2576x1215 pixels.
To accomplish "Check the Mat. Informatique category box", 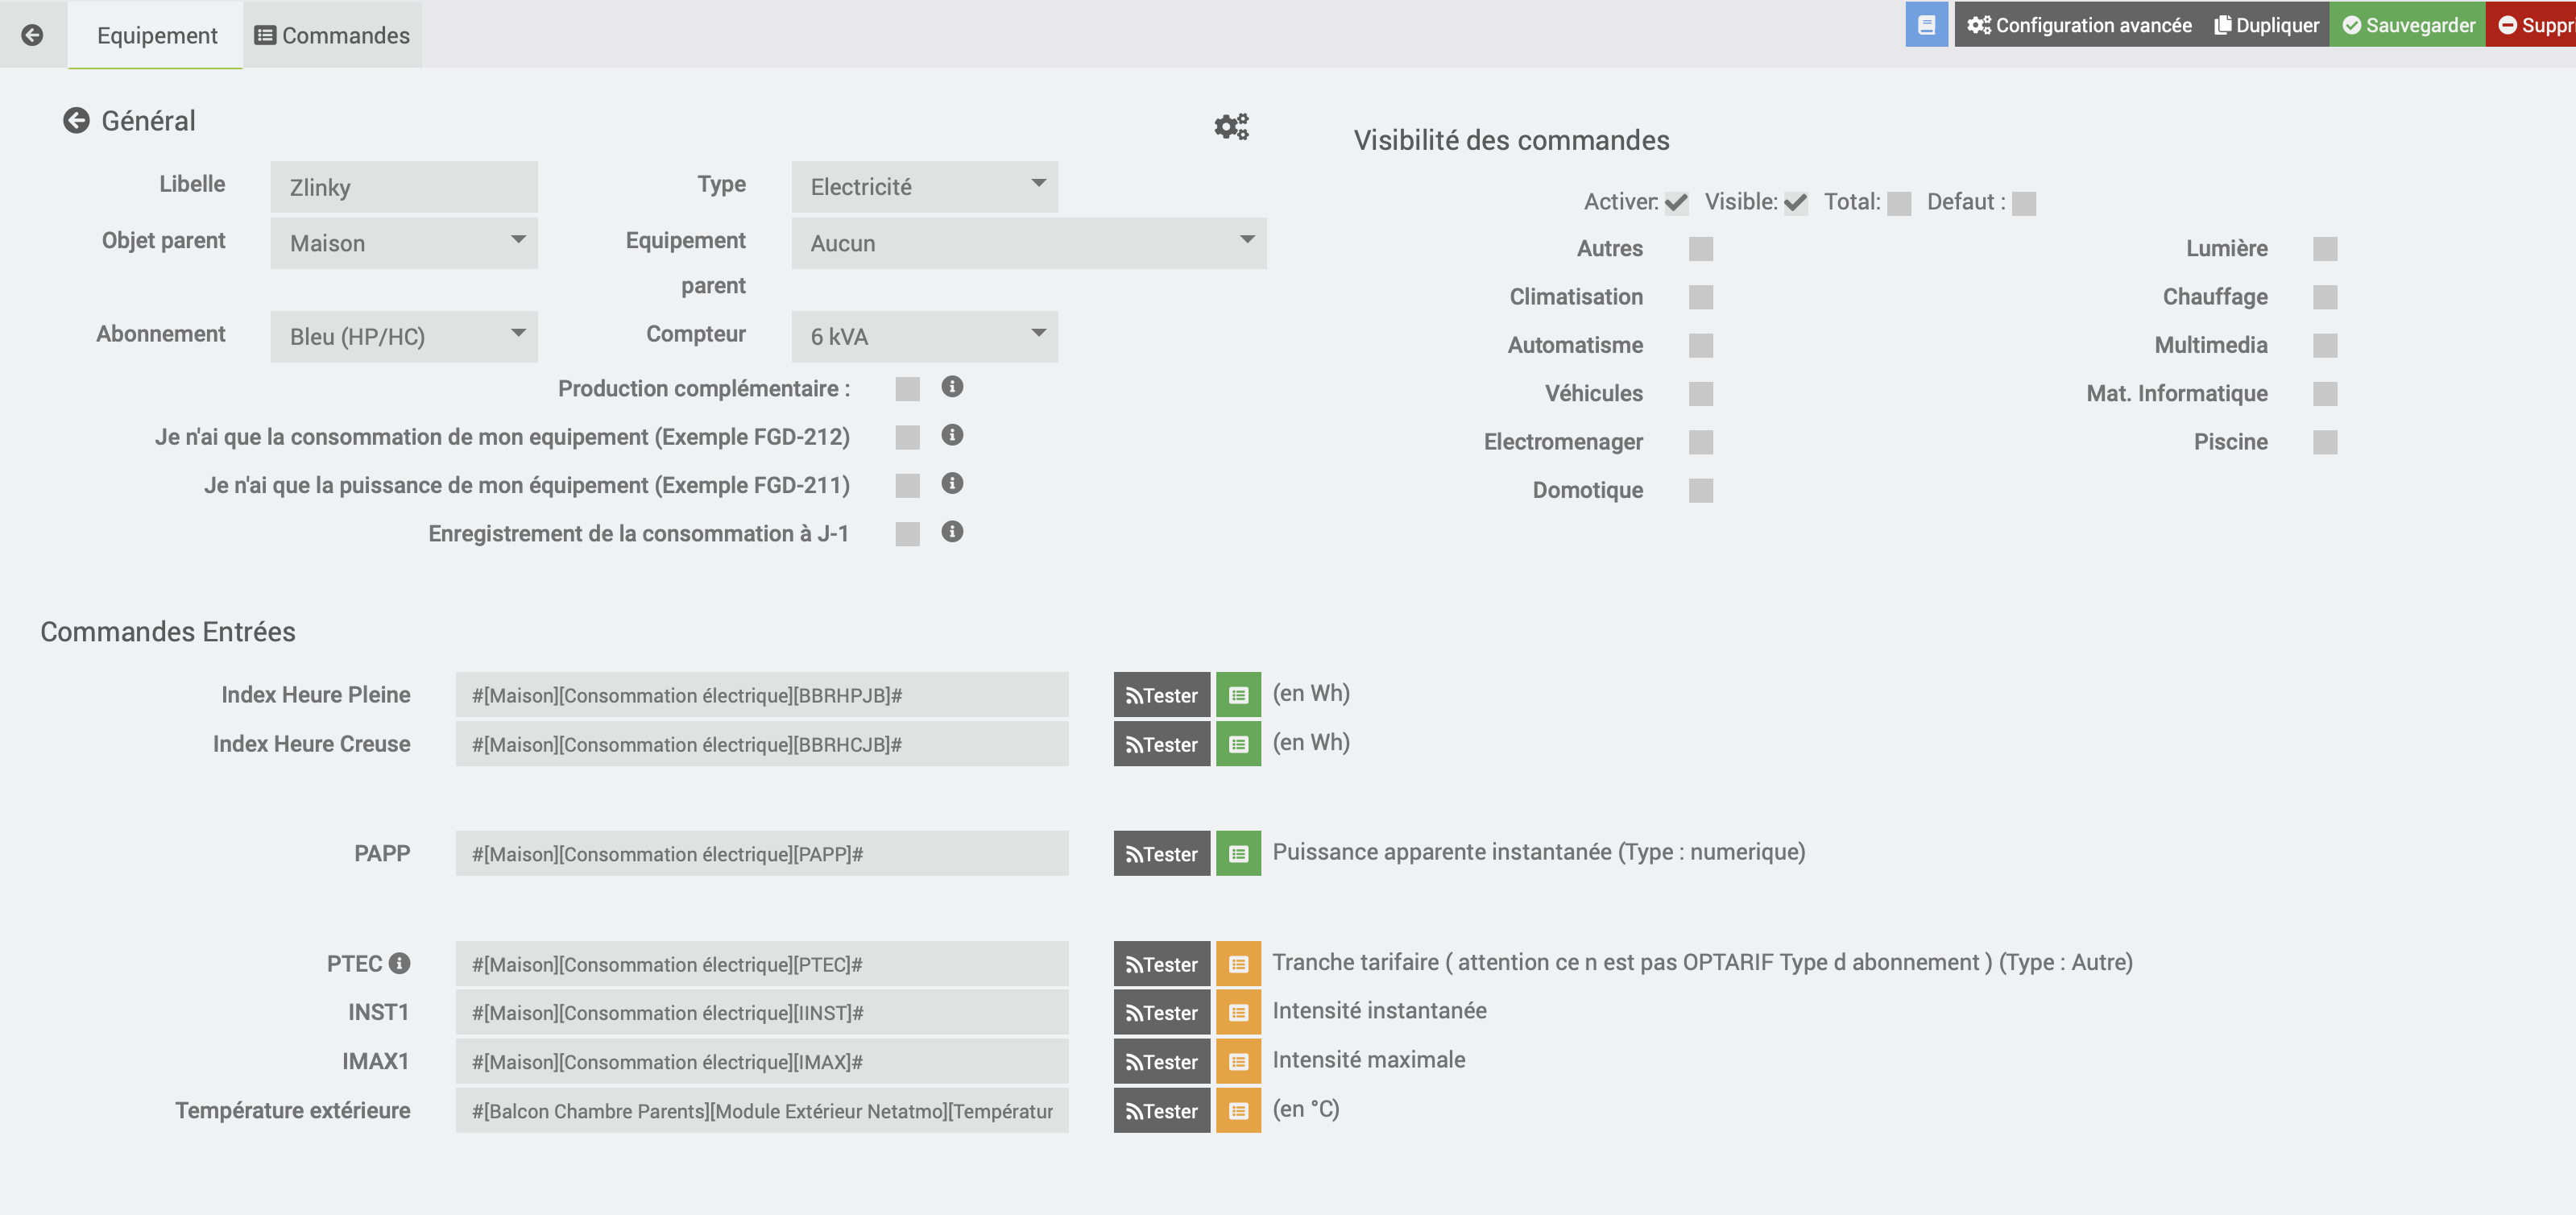I will tap(2325, 394).
